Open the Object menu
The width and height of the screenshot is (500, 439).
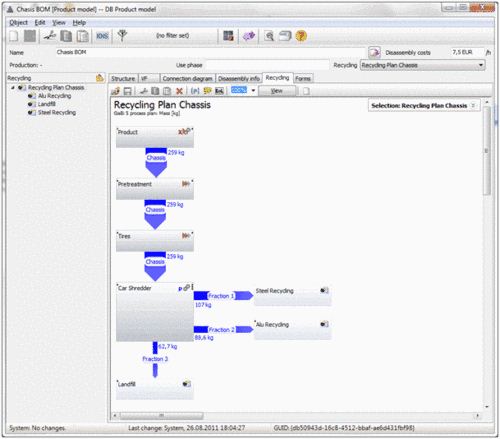pyautogui.click(x=18, y=23)
